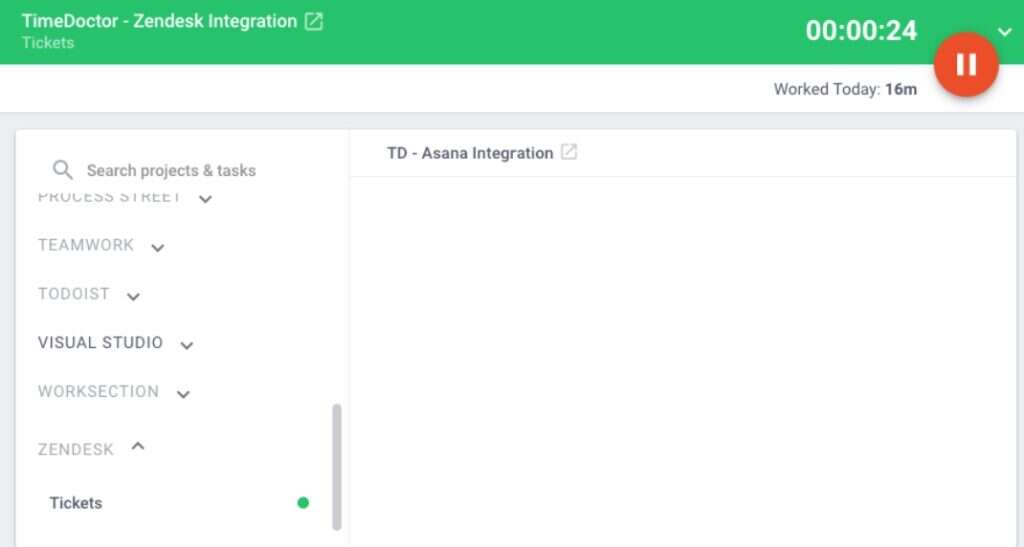This screenshot has width=1024, height=547.
Task: Pause the running timer
Action: click(x=966, y=65)
